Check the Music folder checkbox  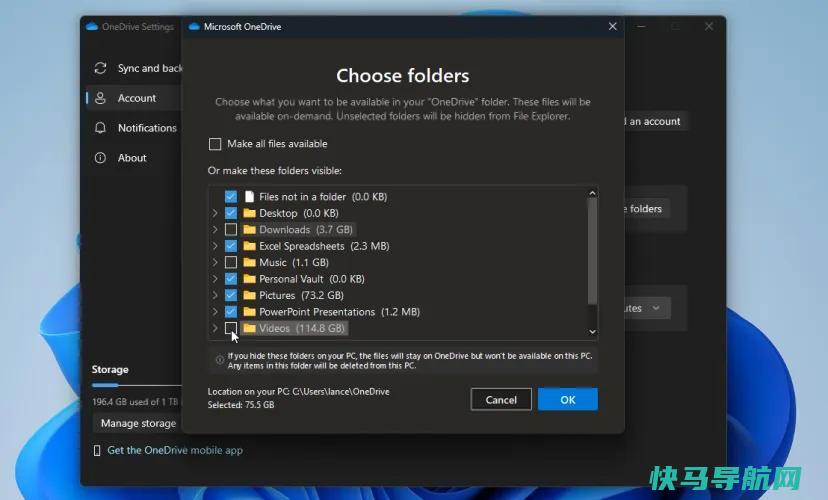coord(231,262)
